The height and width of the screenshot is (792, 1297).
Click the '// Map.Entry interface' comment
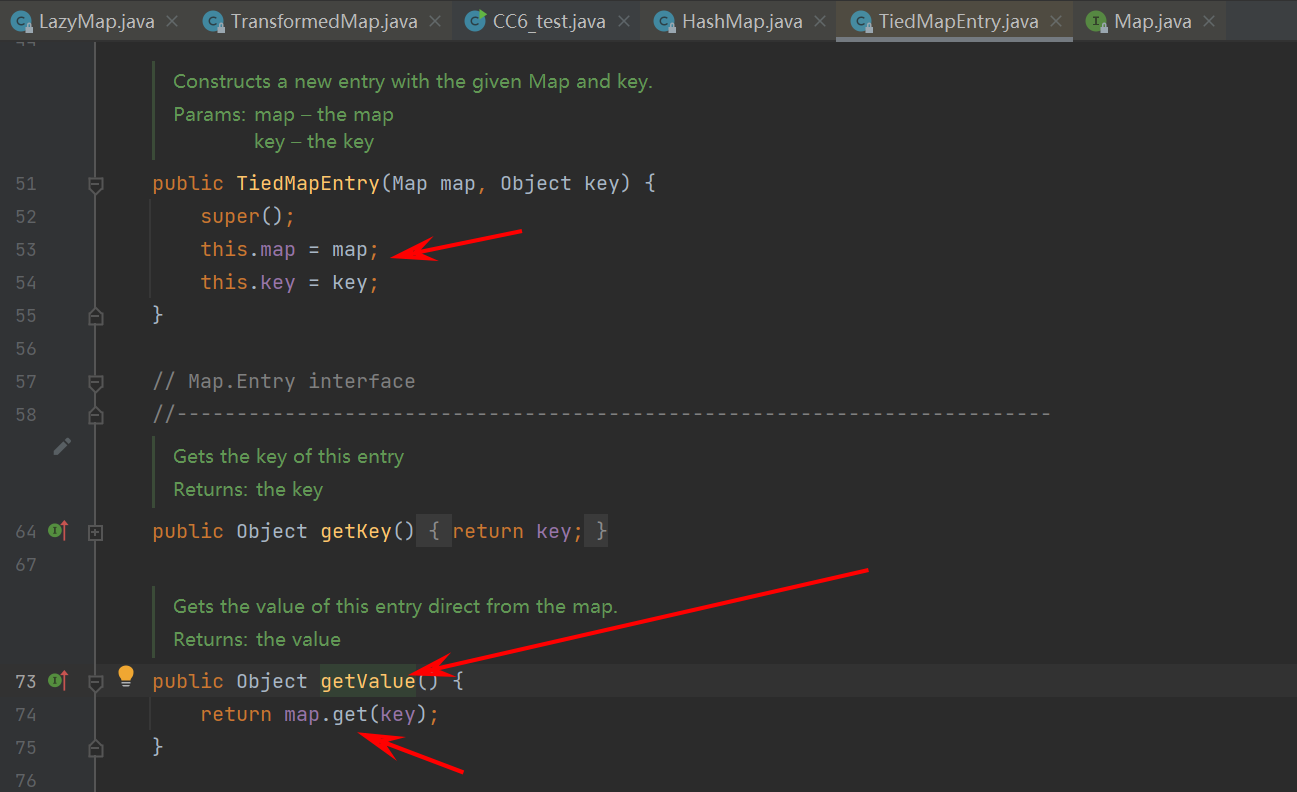284,381
